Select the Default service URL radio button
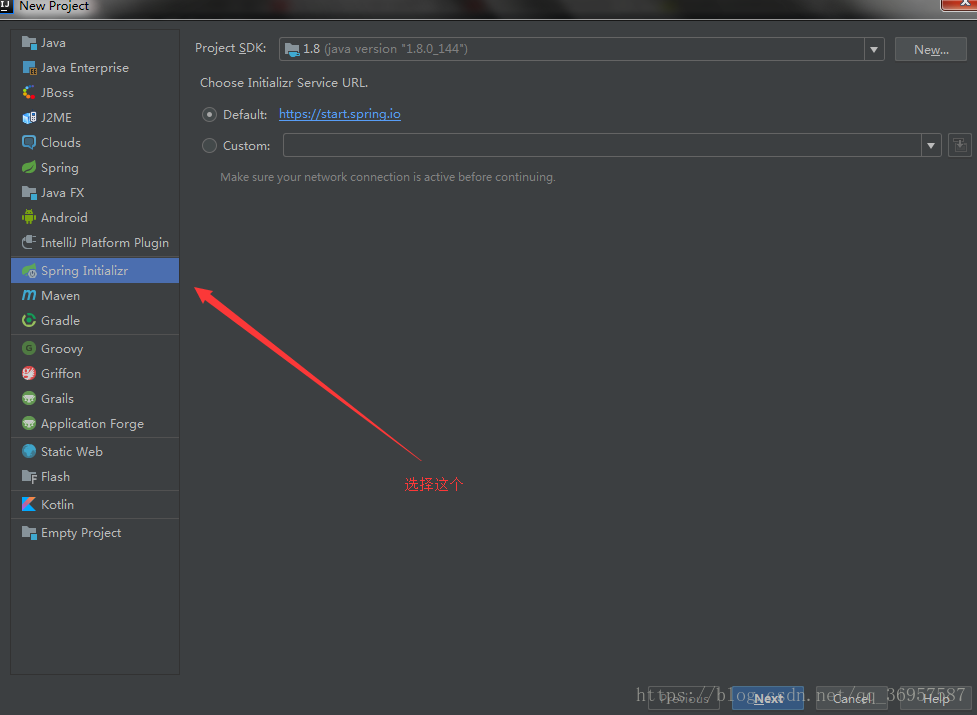The height and width of the screenshot is (715, 977). tap(209, 115)
